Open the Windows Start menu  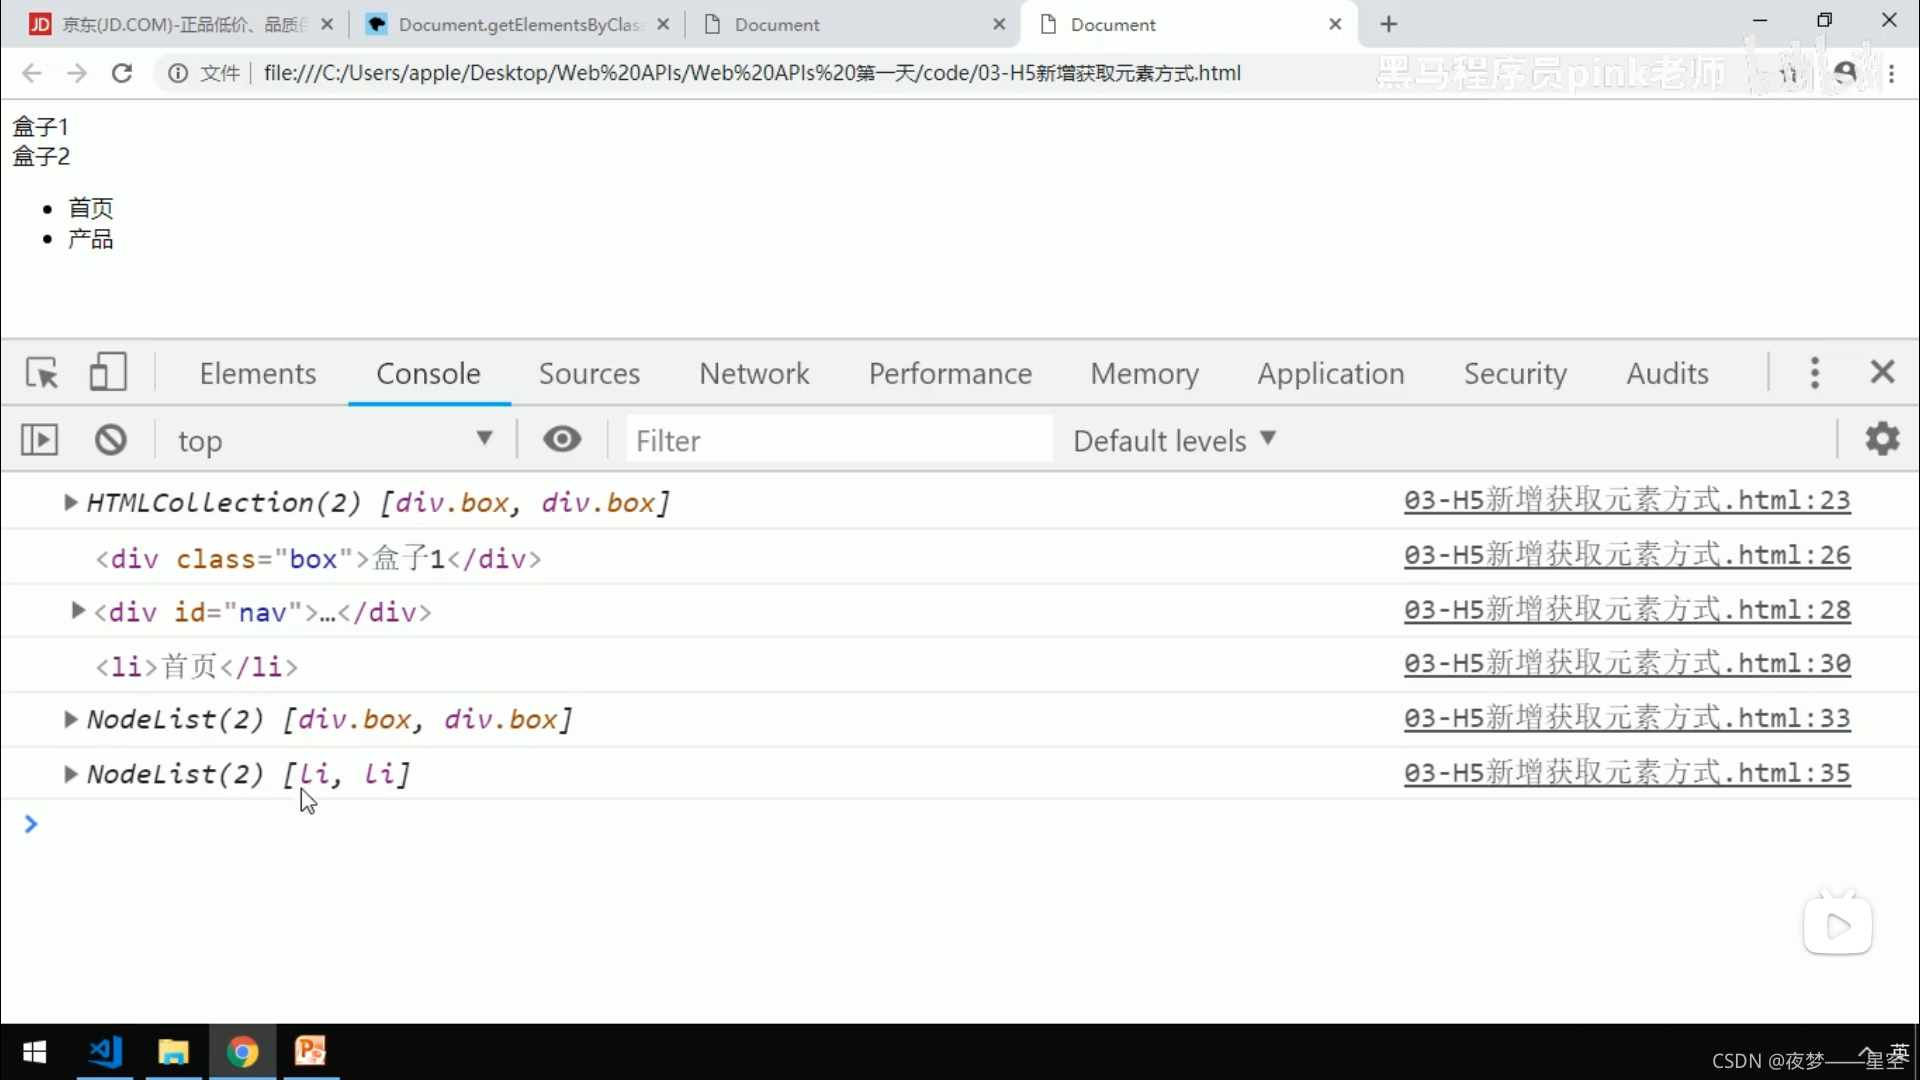34,1052
